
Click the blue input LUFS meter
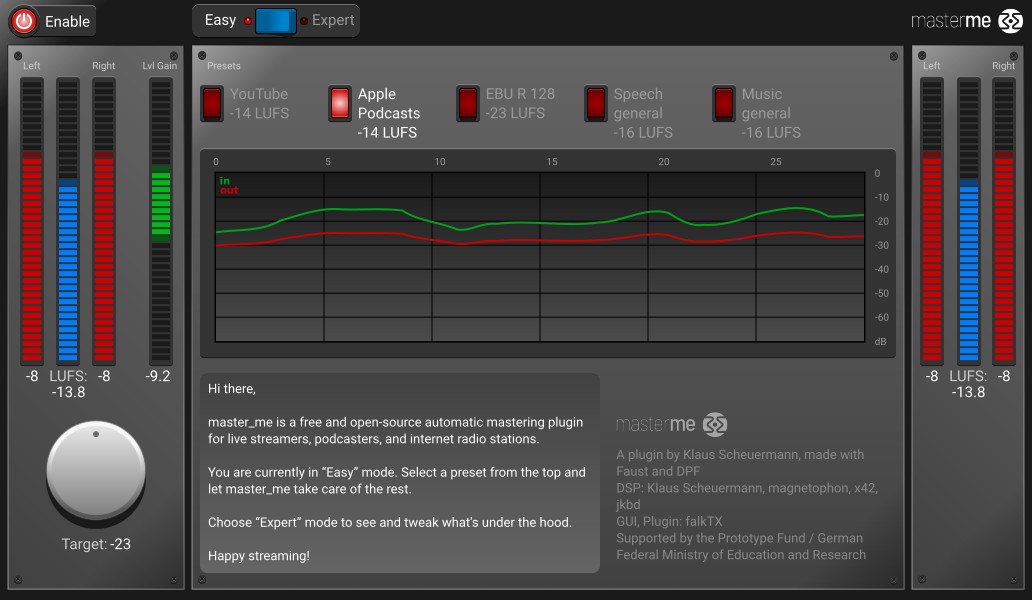(x=68, y=221)
